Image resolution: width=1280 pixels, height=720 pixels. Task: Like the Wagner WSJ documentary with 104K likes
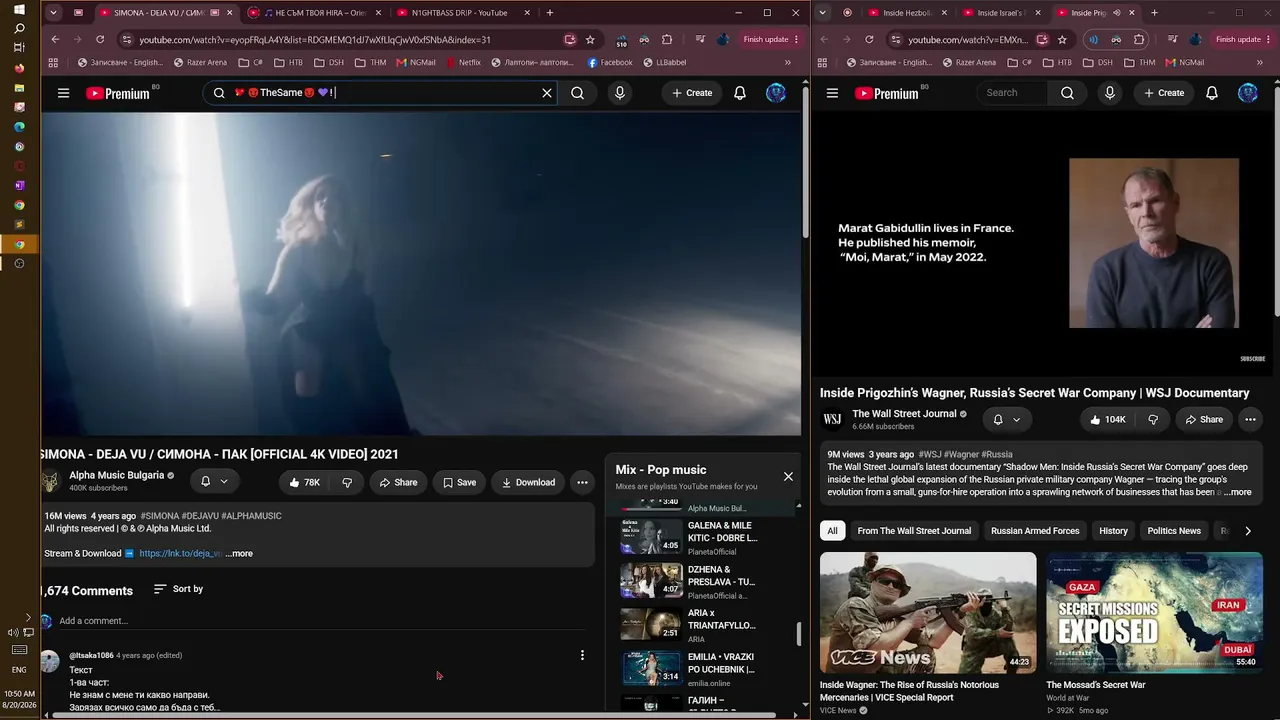pyautogui.click(x=1108, y=420)
